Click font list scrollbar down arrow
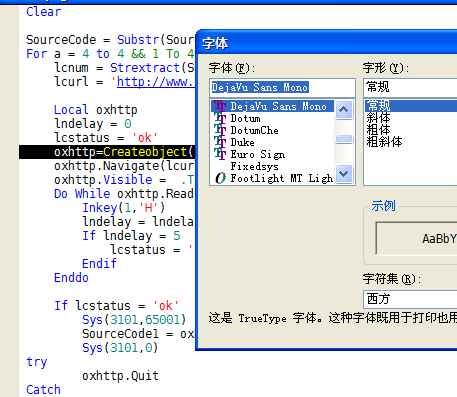457x397 pixels. (x=344, y=174)
